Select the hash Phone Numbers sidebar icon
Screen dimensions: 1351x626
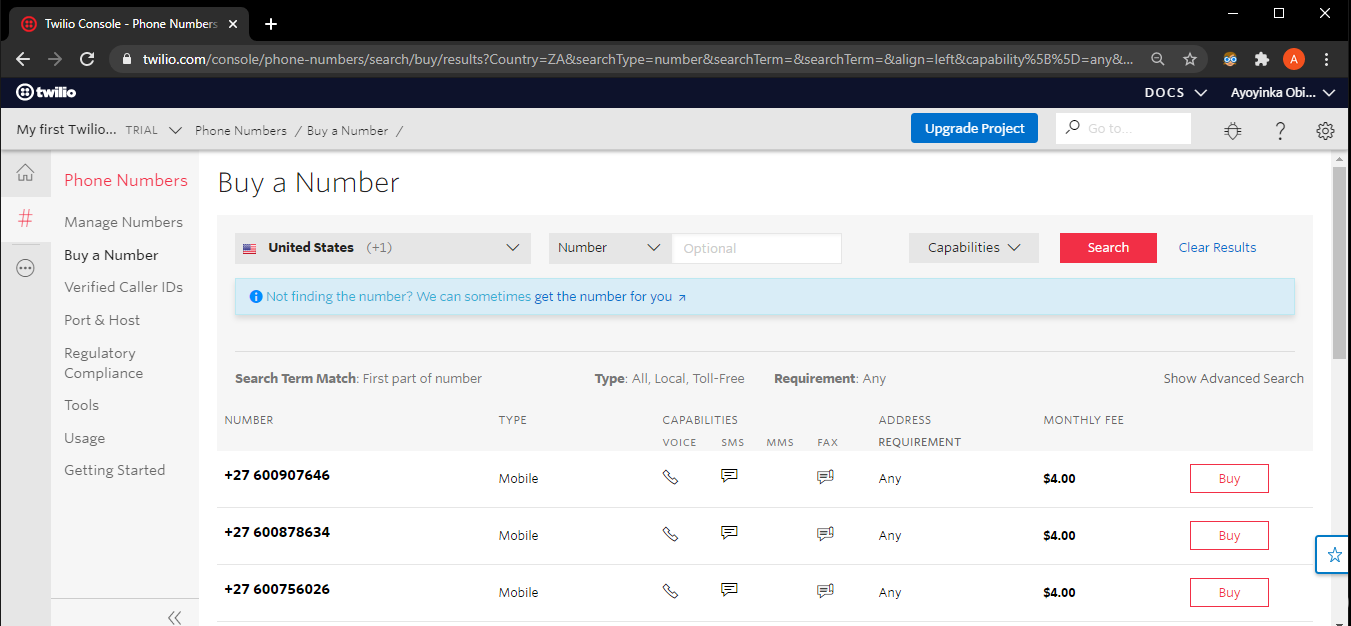25,218
